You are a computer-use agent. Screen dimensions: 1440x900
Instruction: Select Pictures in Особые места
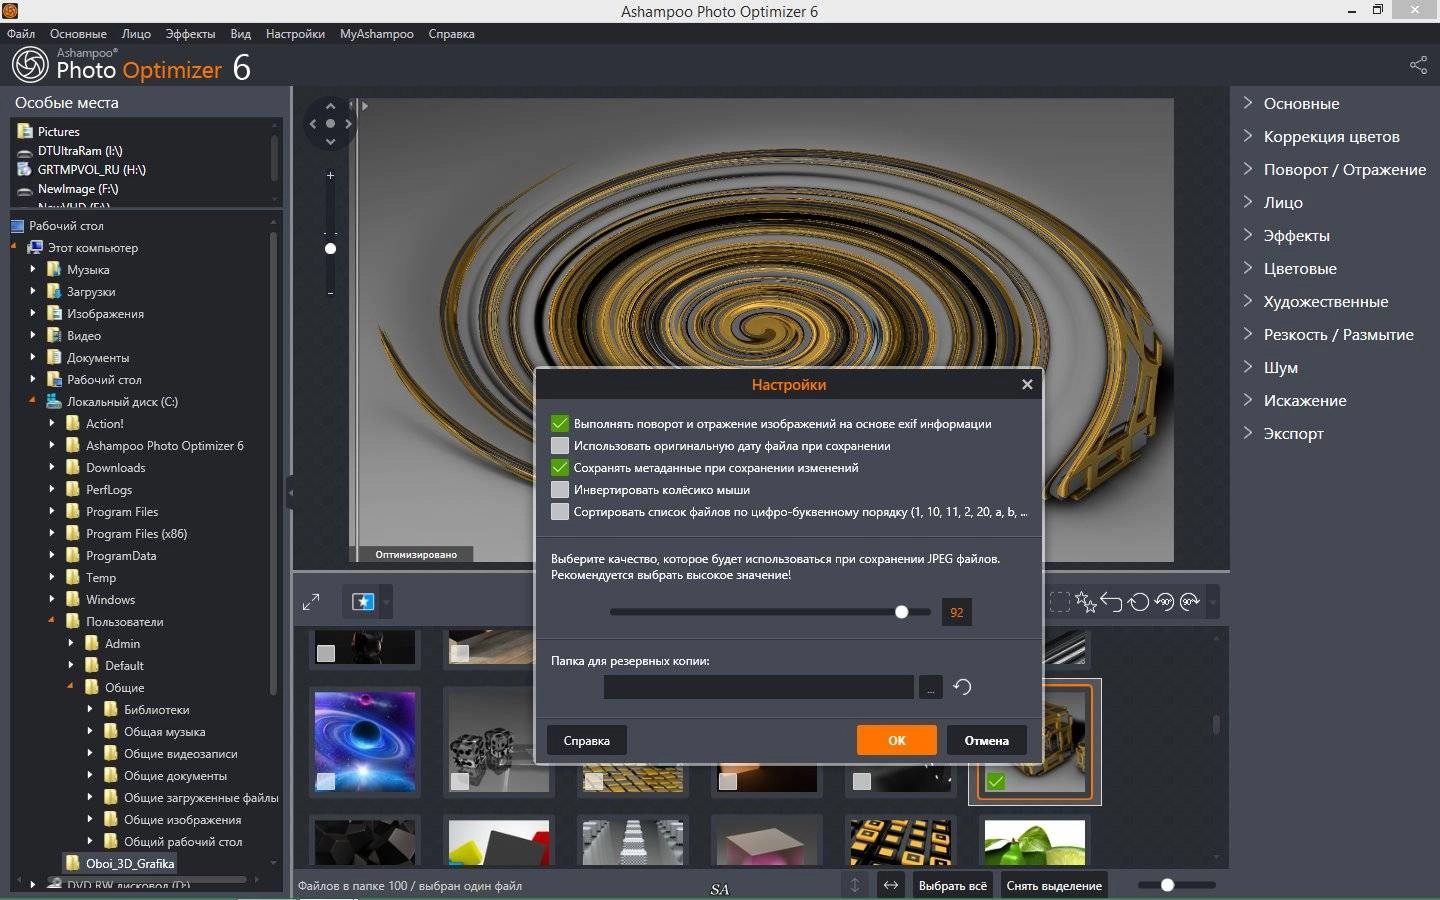(58, 131)
